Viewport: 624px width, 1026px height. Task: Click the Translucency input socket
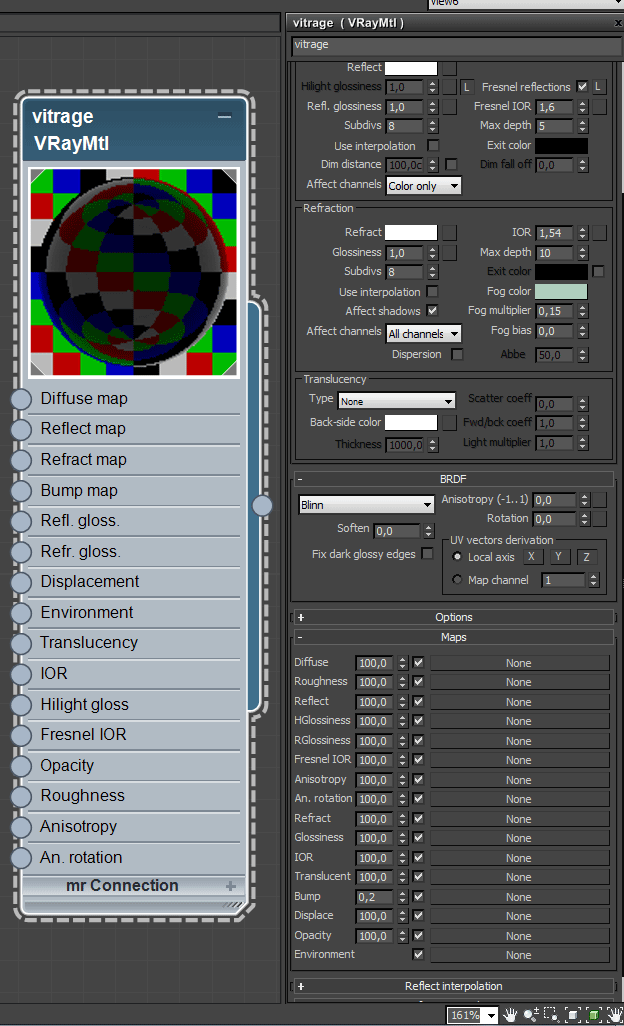[21, 643]
